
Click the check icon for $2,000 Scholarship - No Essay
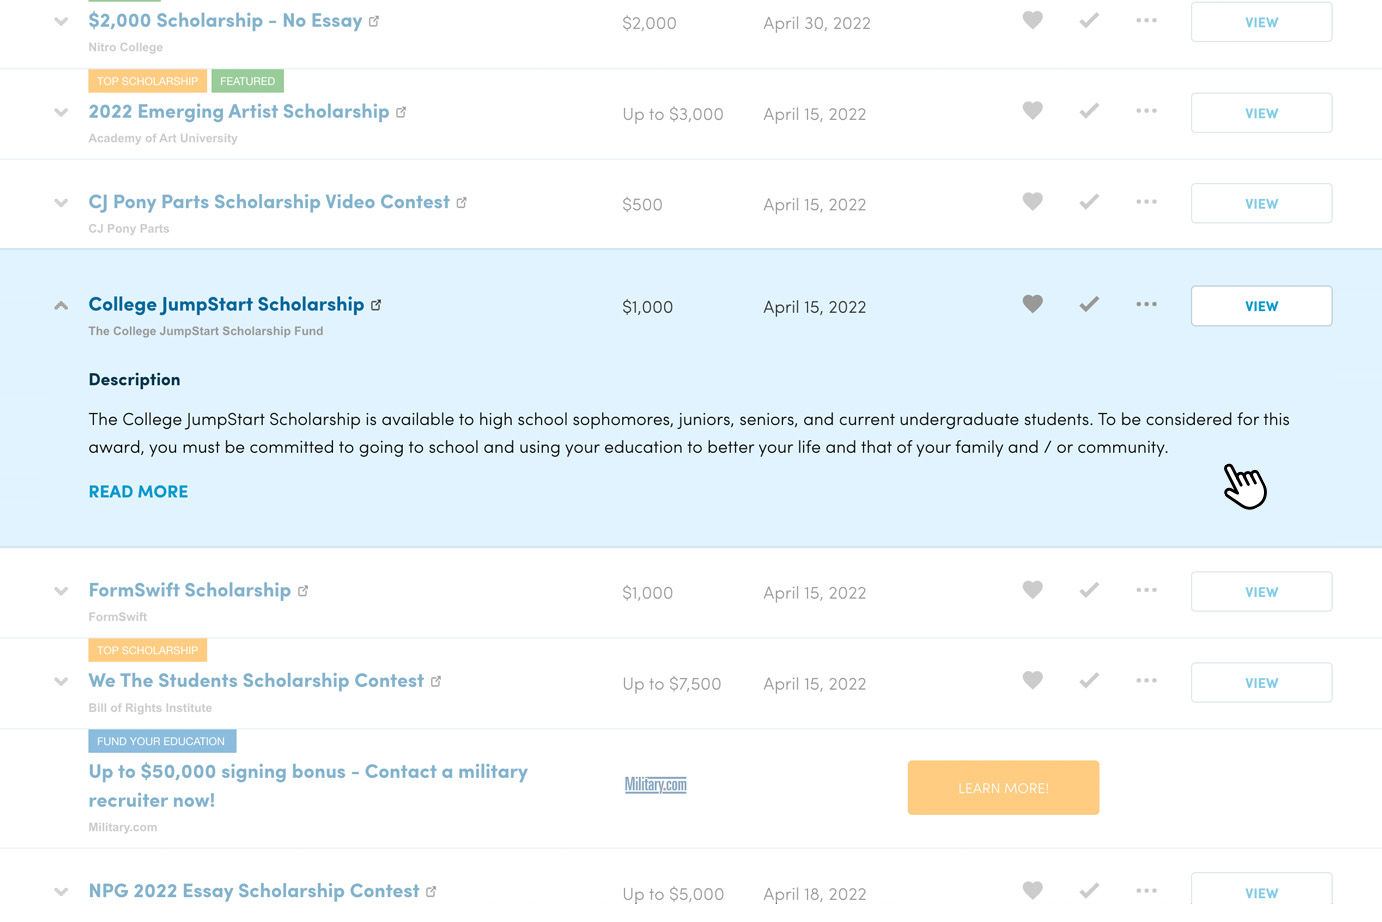1089,20
